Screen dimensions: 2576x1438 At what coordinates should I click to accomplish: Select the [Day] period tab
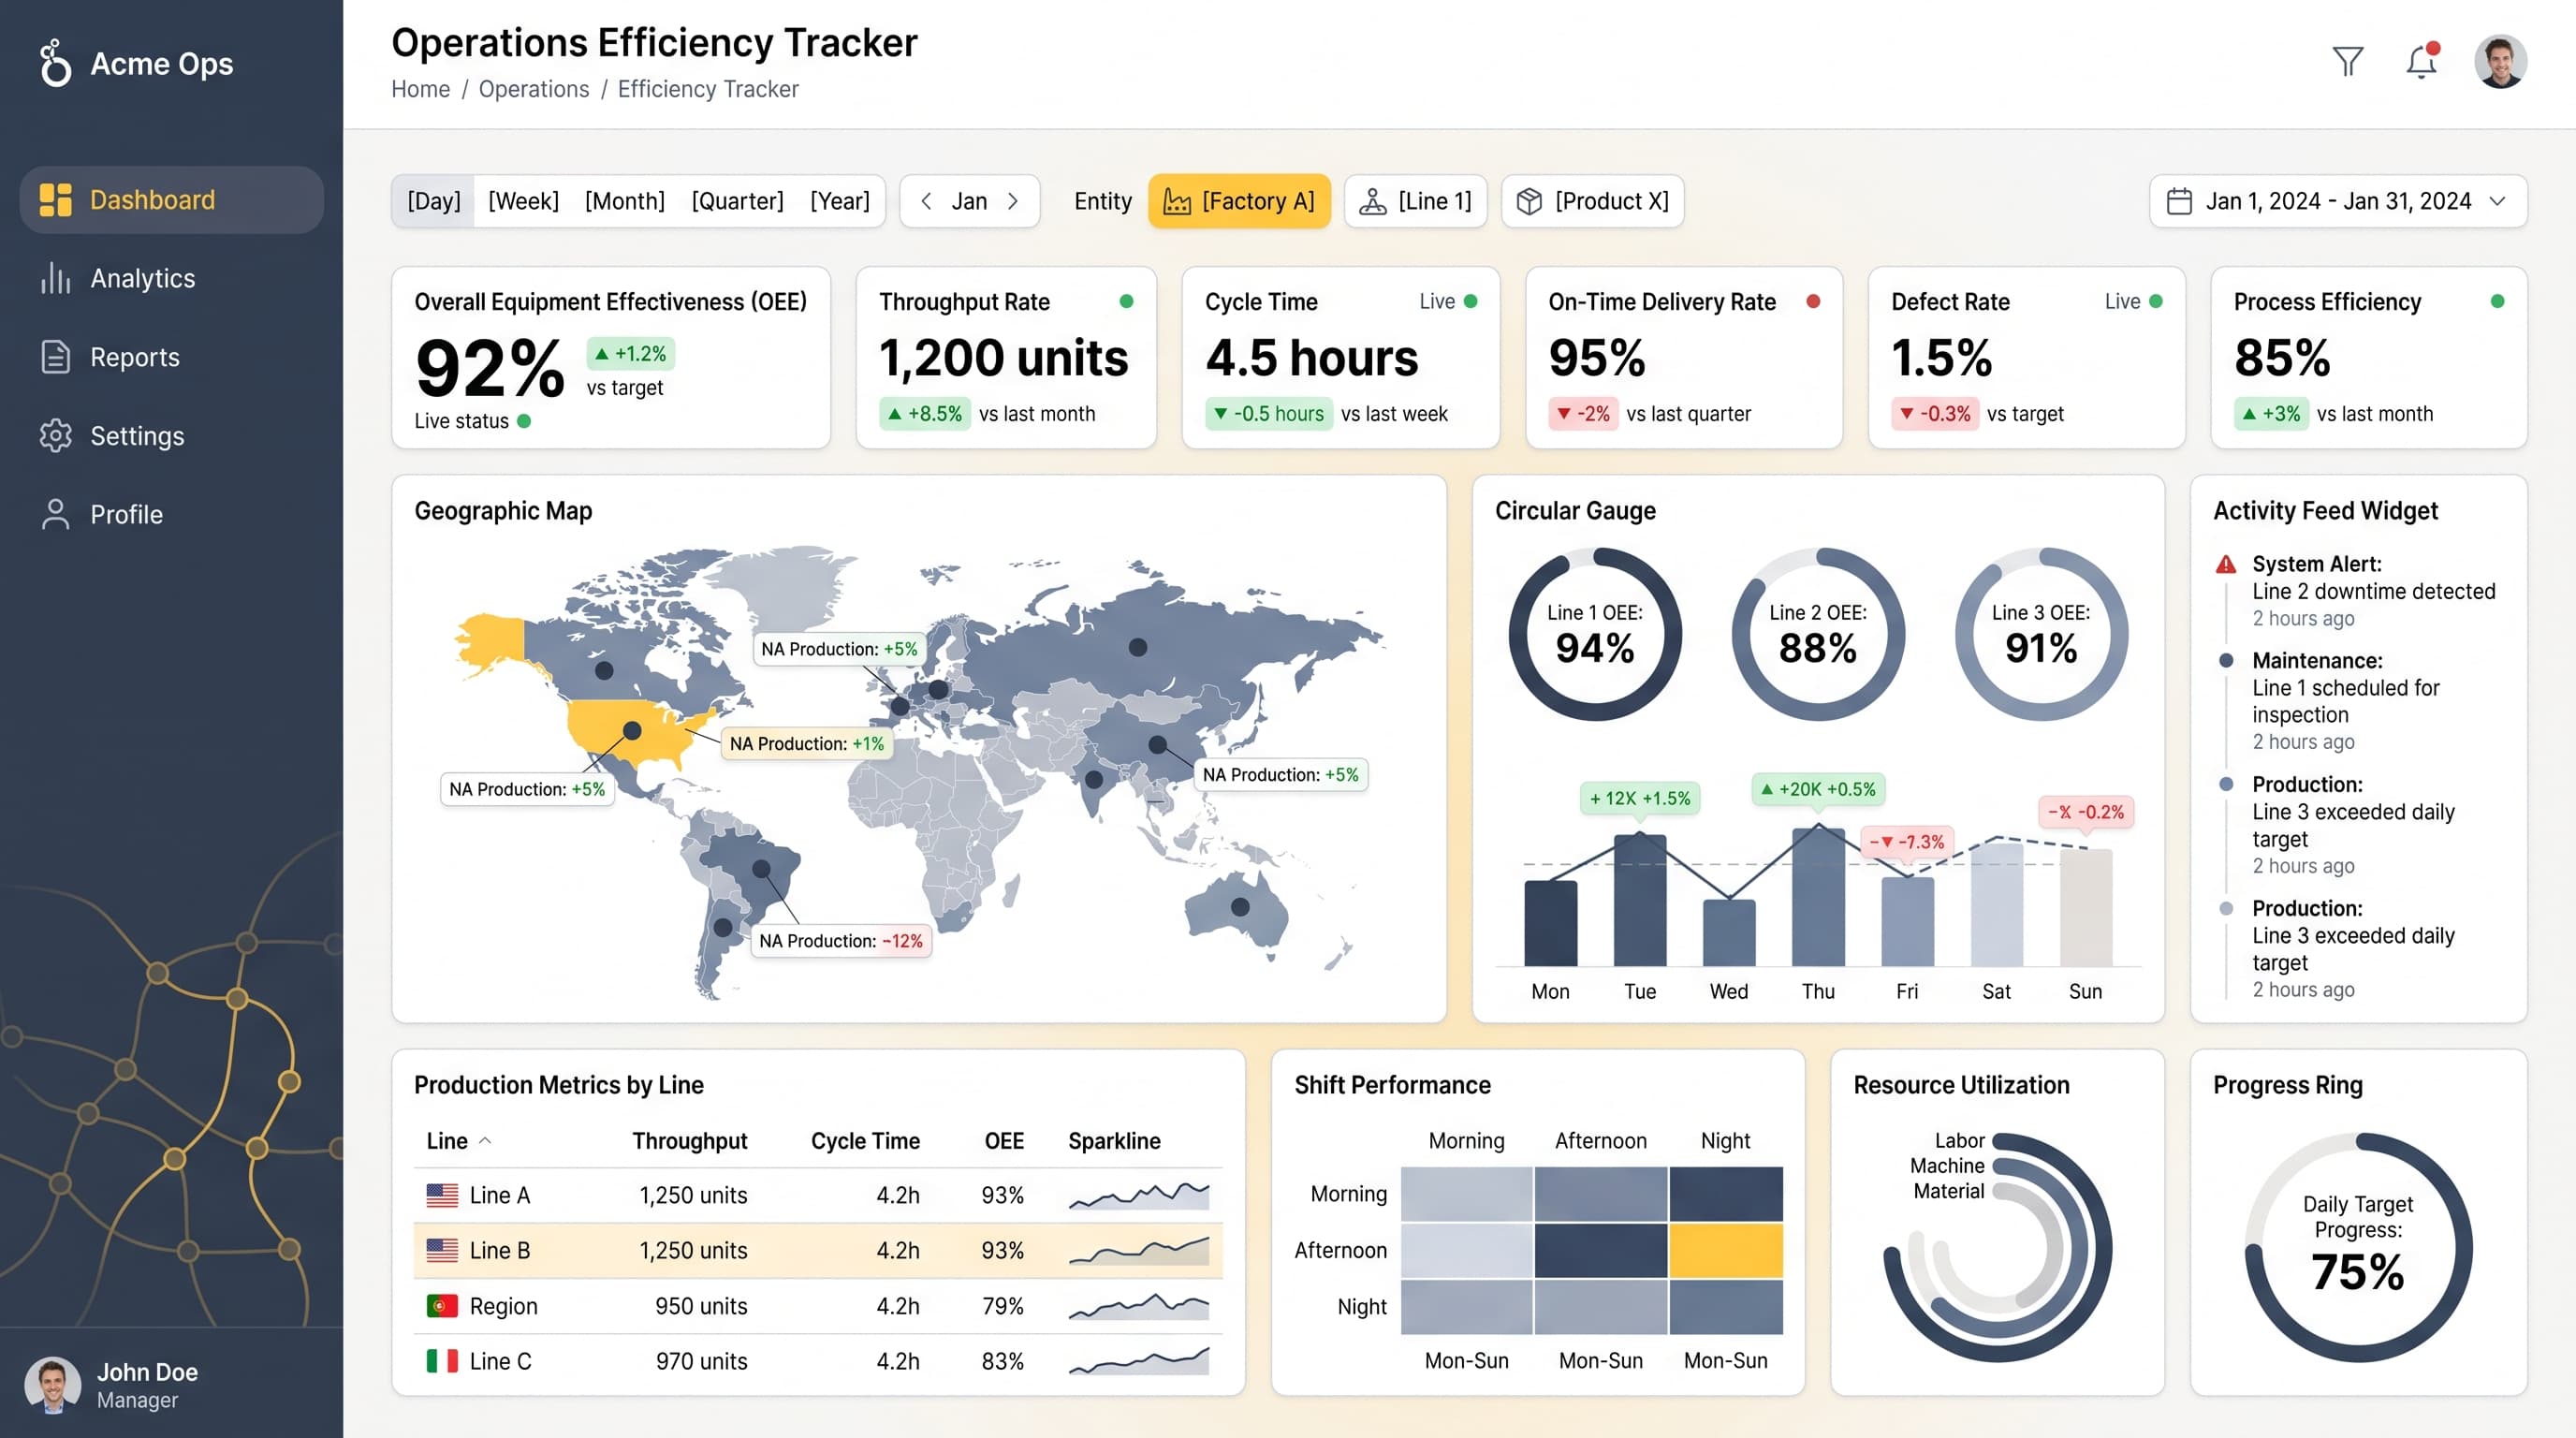pos(434,201)
